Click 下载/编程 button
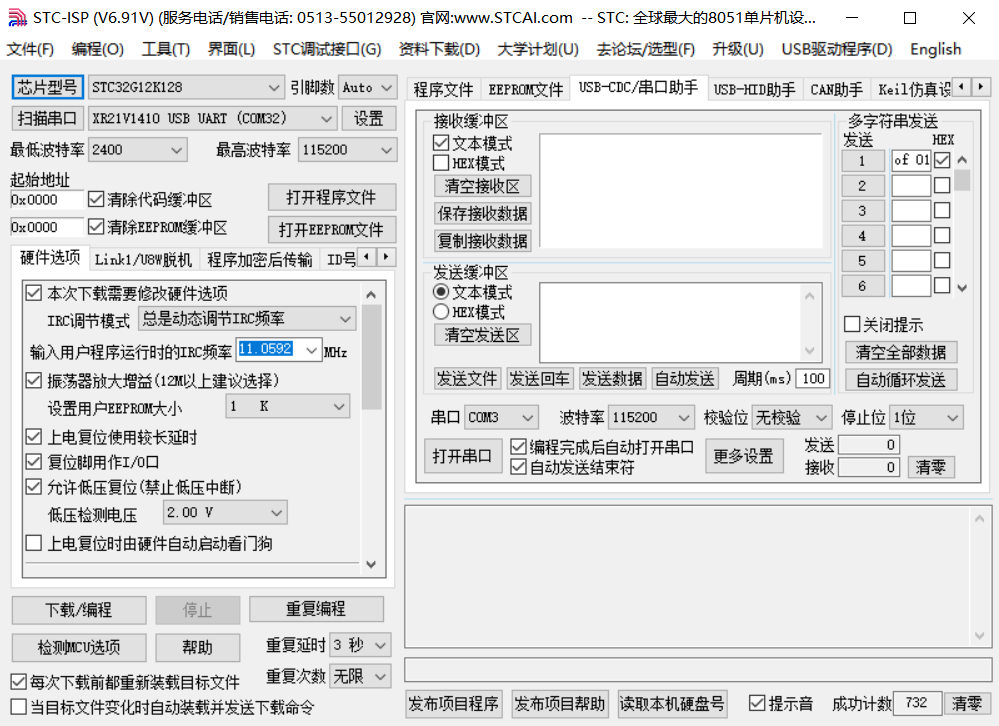 click(79, 610)
